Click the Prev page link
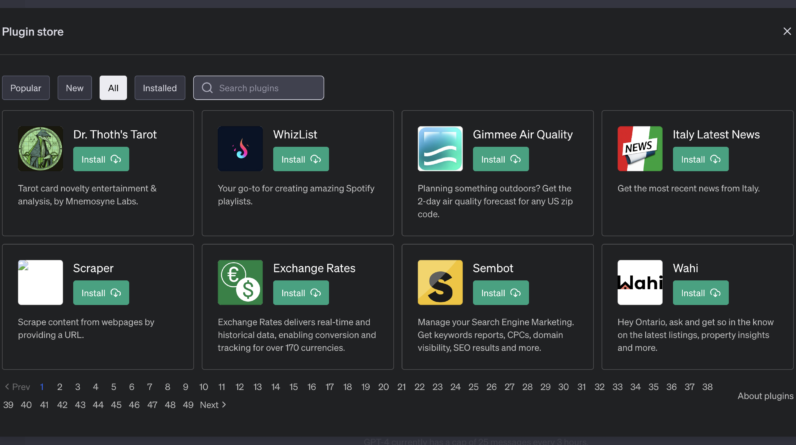The height and width of the screenshot is (445, 796). pos(17,387)
